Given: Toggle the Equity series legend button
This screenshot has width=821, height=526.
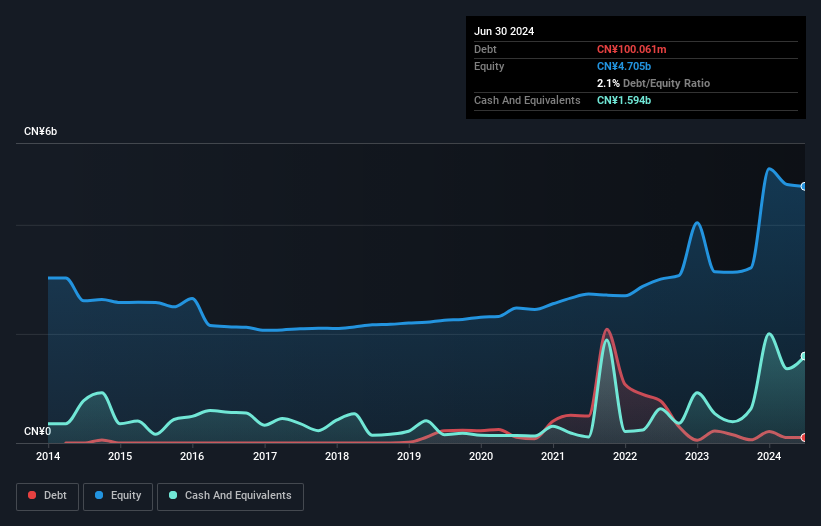Looking at the screenshot, I should (x=118, y=496).
